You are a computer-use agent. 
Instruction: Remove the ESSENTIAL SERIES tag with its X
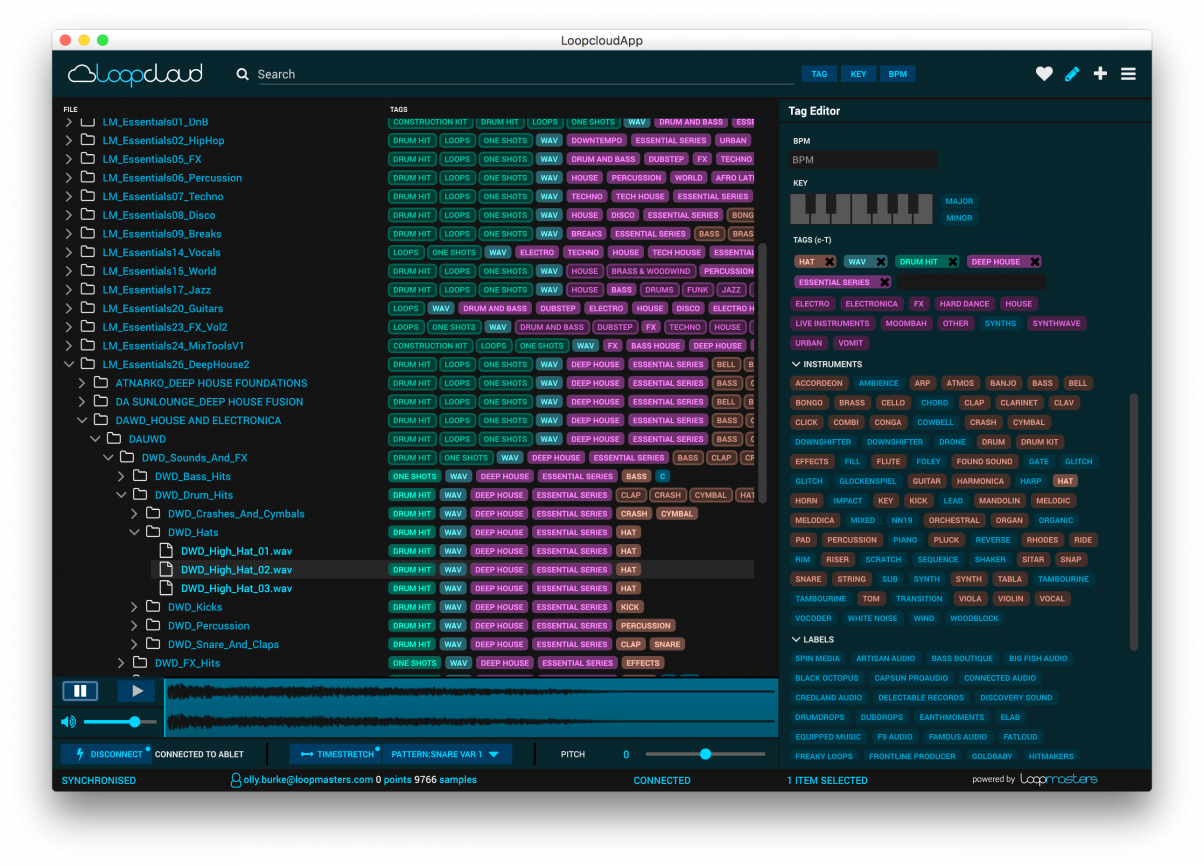coord(884,282)
